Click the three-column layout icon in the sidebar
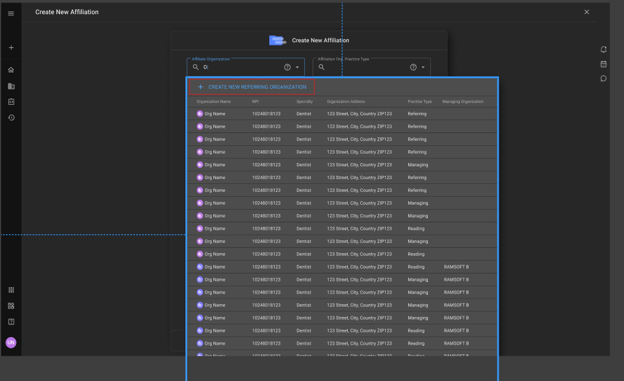This screenshot has width=624, height=381. pos(11,290)
